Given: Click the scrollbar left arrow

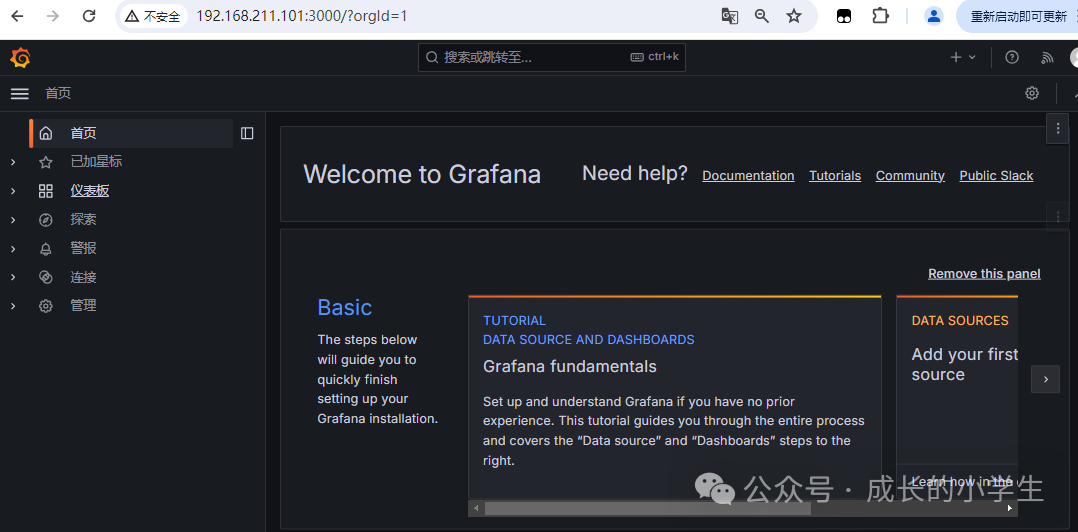Looking at the screenshot, I should [475, 509].
